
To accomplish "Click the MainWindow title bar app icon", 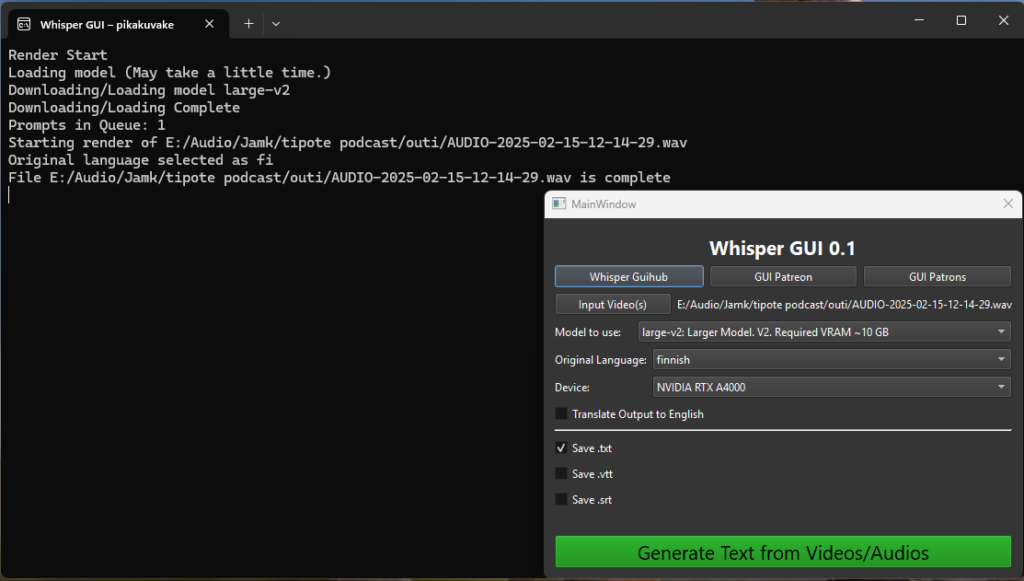I will click(559, 204).
